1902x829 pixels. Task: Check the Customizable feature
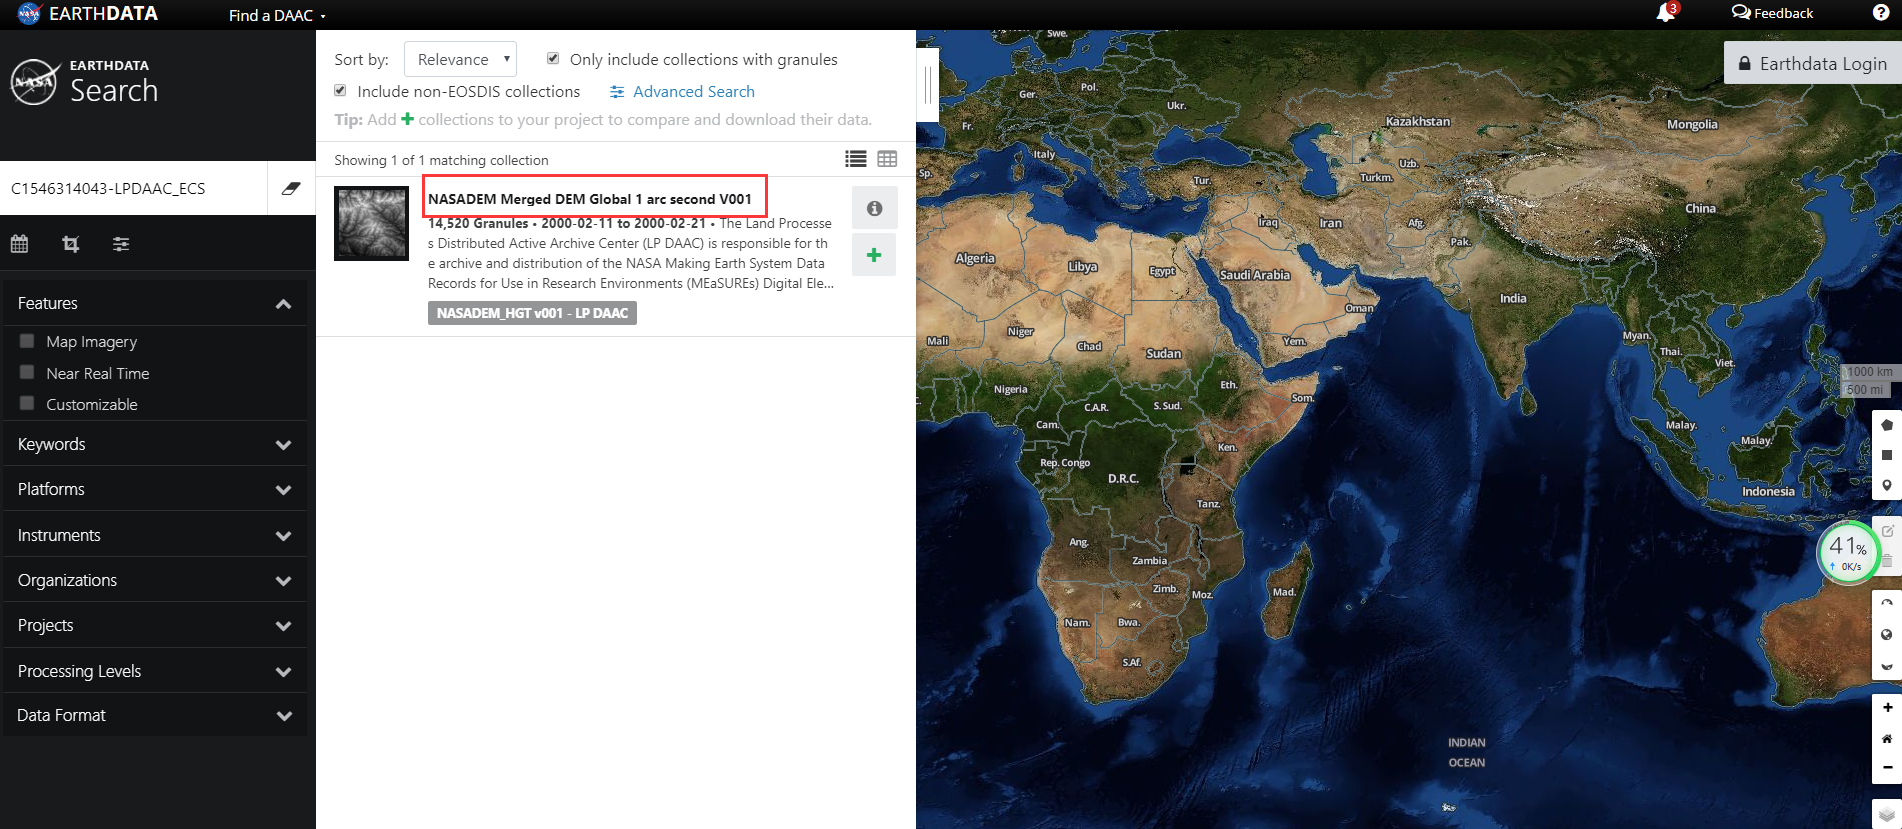[27, 403]
